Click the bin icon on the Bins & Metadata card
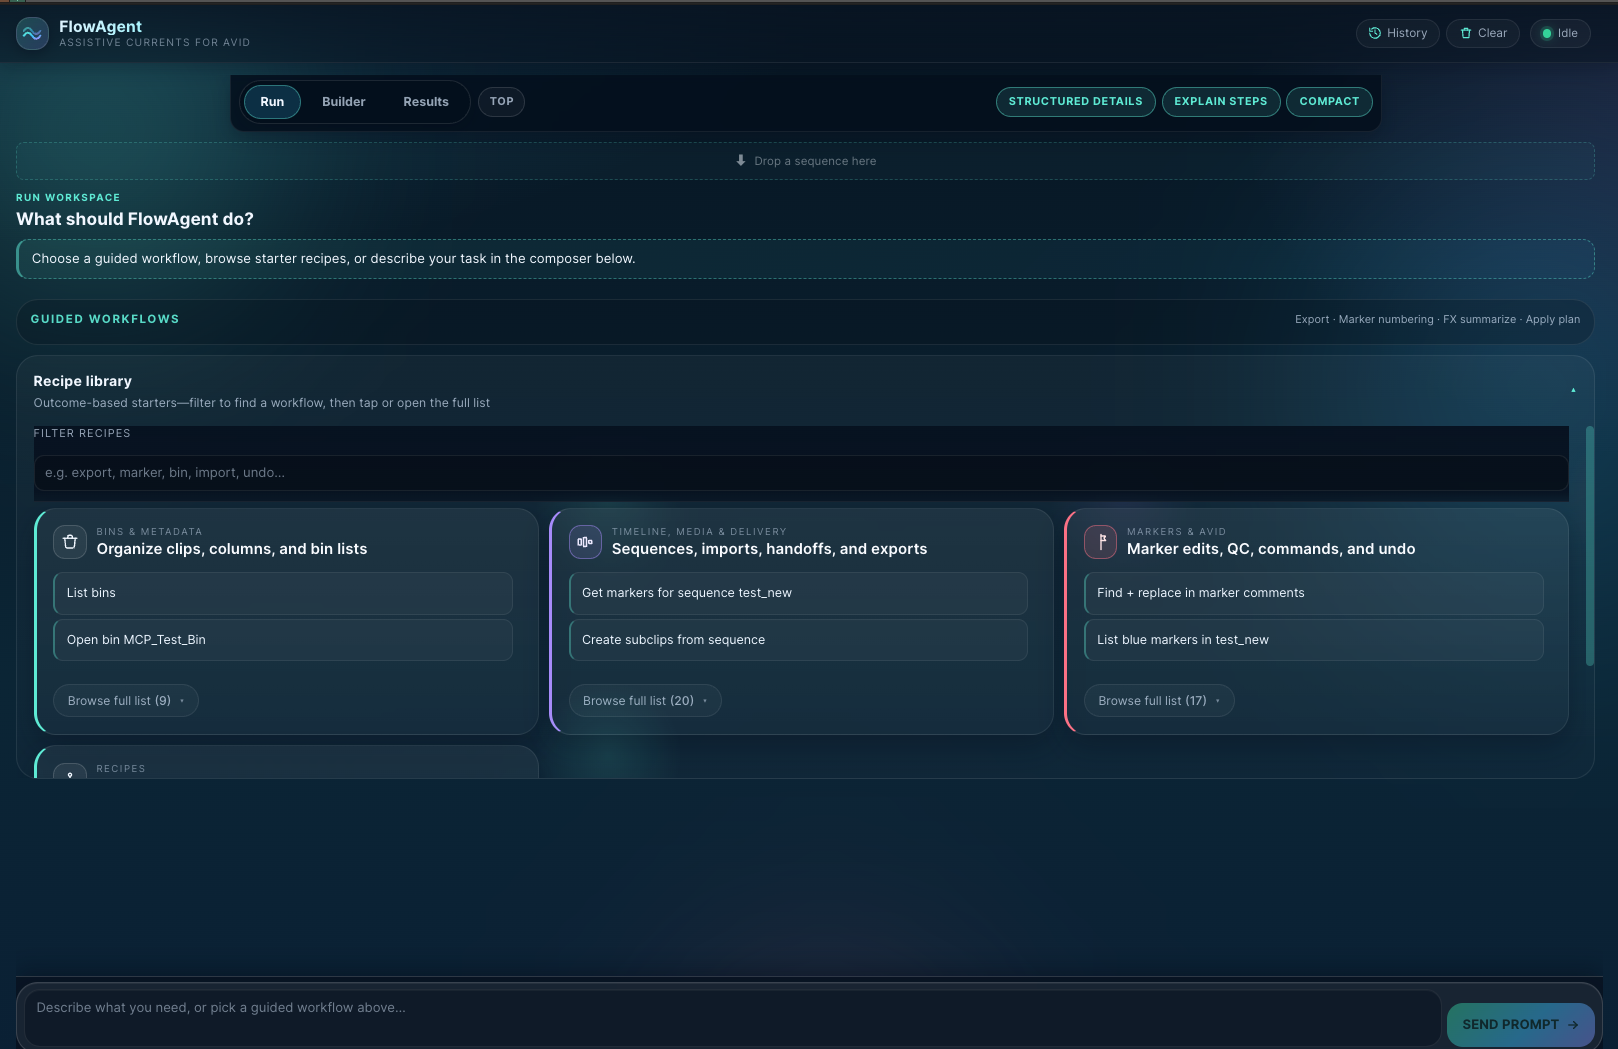The width and height of the screenshot is (1618, 1049). [70, 542]
